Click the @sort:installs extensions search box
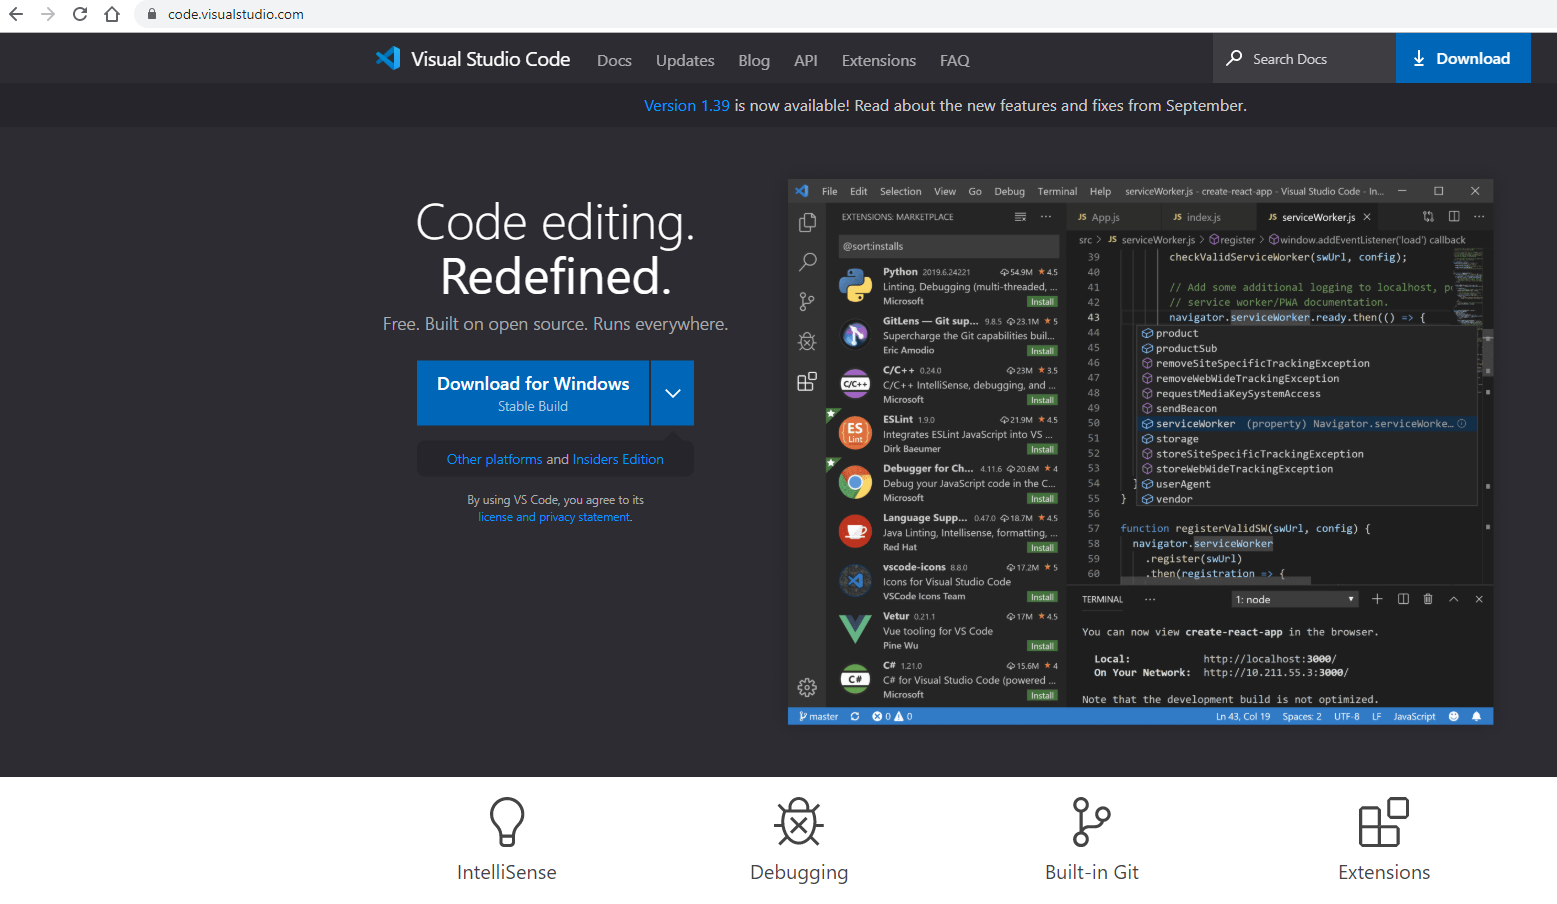Viewport: 1557px width, 904px height. (948, 246)
